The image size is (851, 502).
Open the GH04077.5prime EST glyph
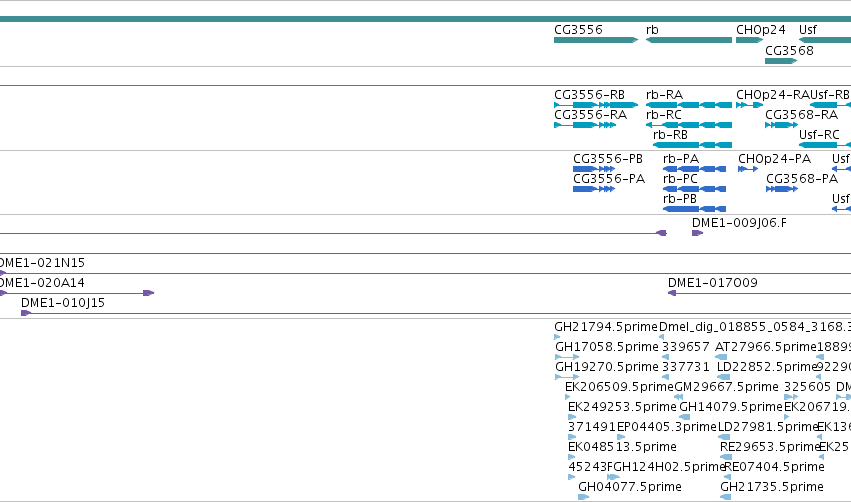(x=583, y=497)
